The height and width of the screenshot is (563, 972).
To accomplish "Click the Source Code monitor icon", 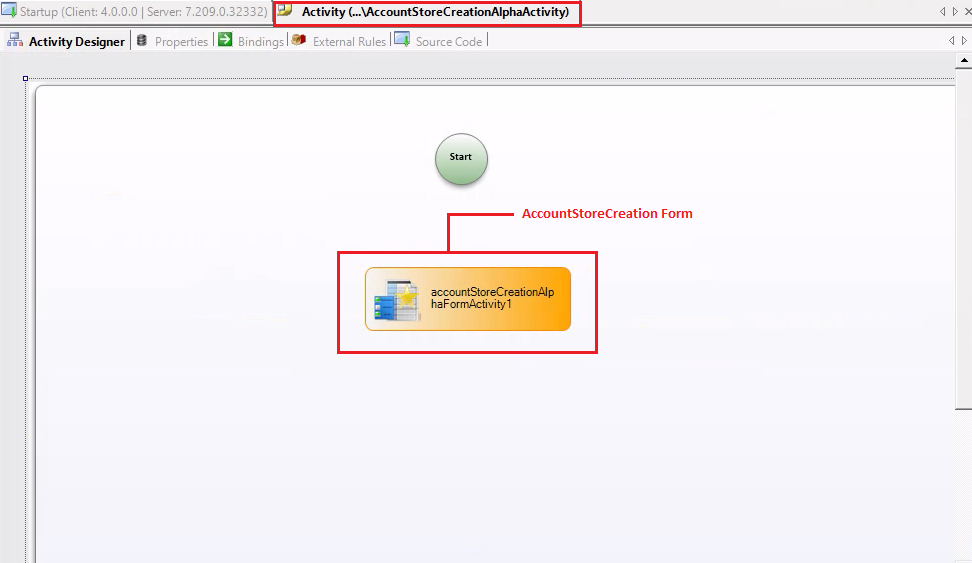I will (402, 40).
